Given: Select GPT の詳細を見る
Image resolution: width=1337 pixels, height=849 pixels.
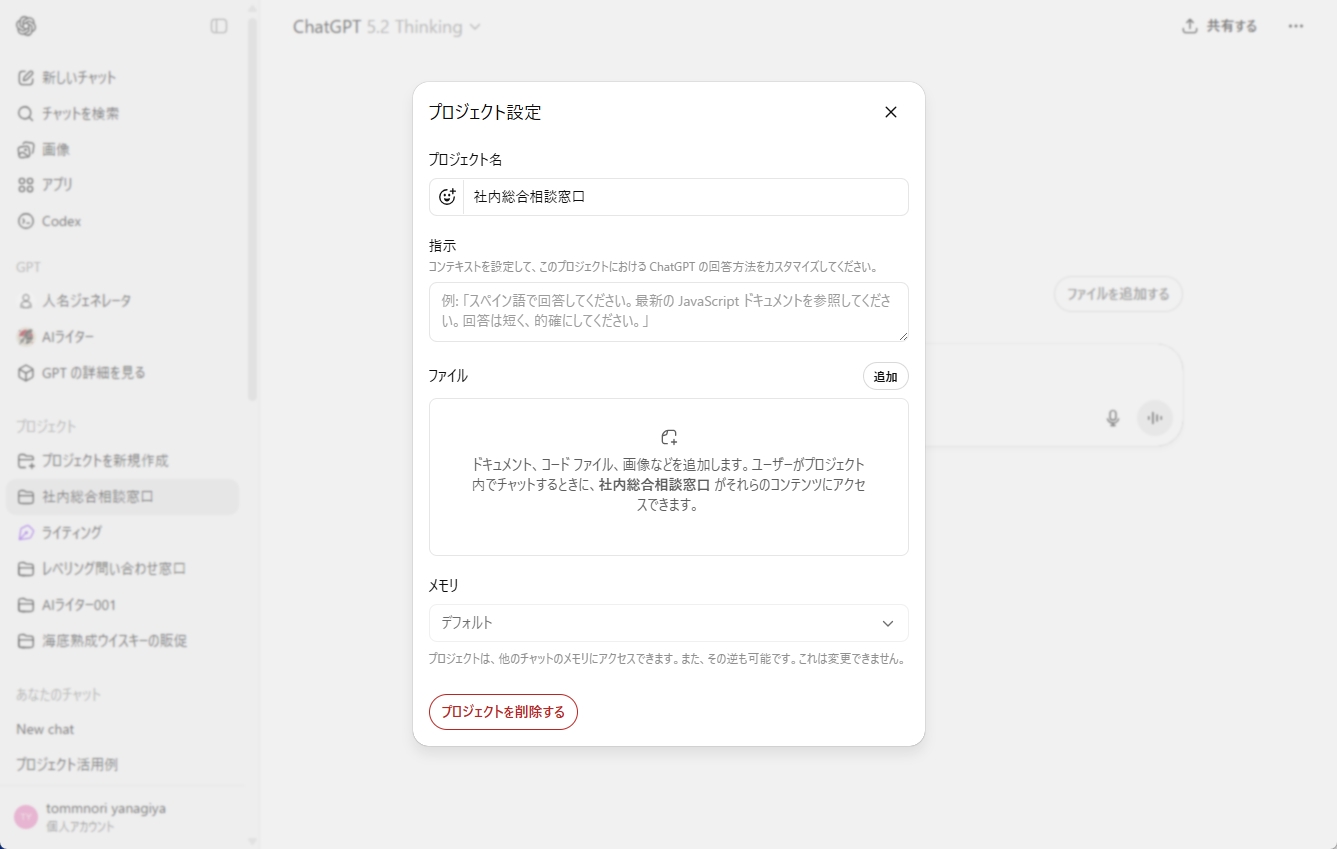Looking at the screenshot, I should (x=123, y=372).
